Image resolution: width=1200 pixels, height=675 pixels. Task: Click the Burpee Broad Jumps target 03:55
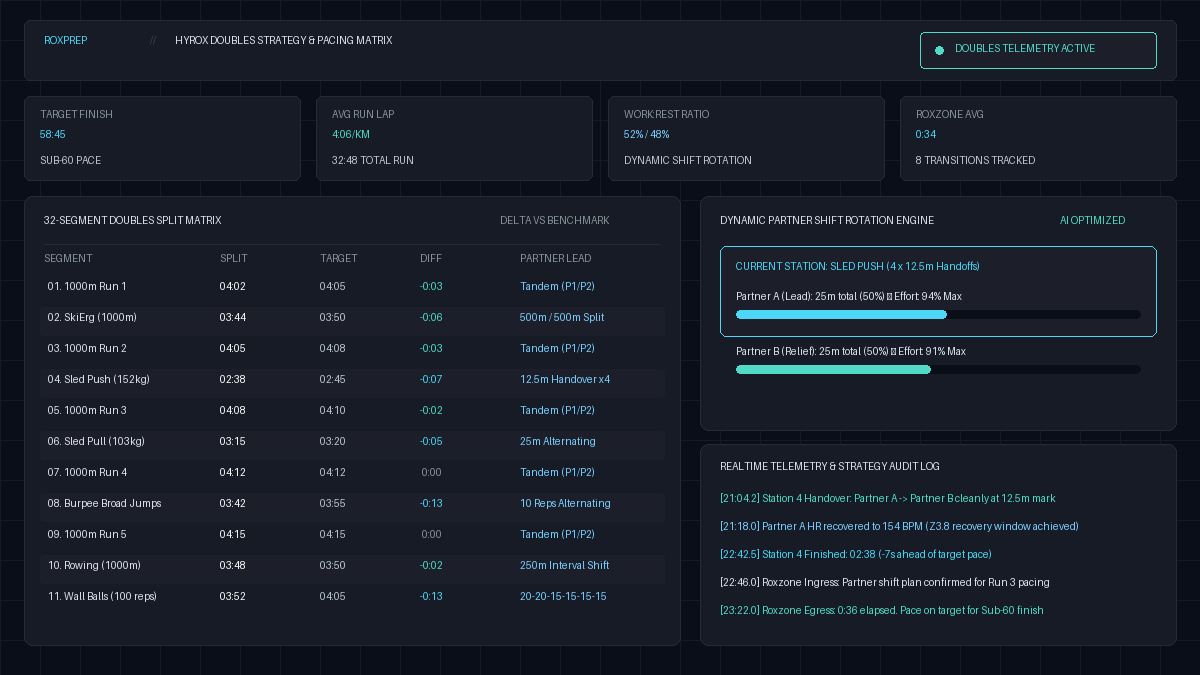(x=333, y=503)
